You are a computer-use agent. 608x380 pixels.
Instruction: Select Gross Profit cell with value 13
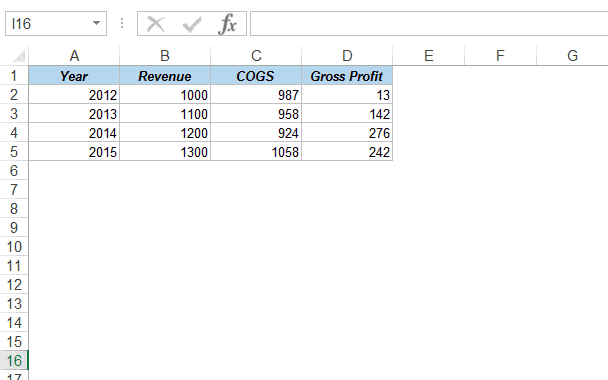pyautogui.click(x=347, y=95)
